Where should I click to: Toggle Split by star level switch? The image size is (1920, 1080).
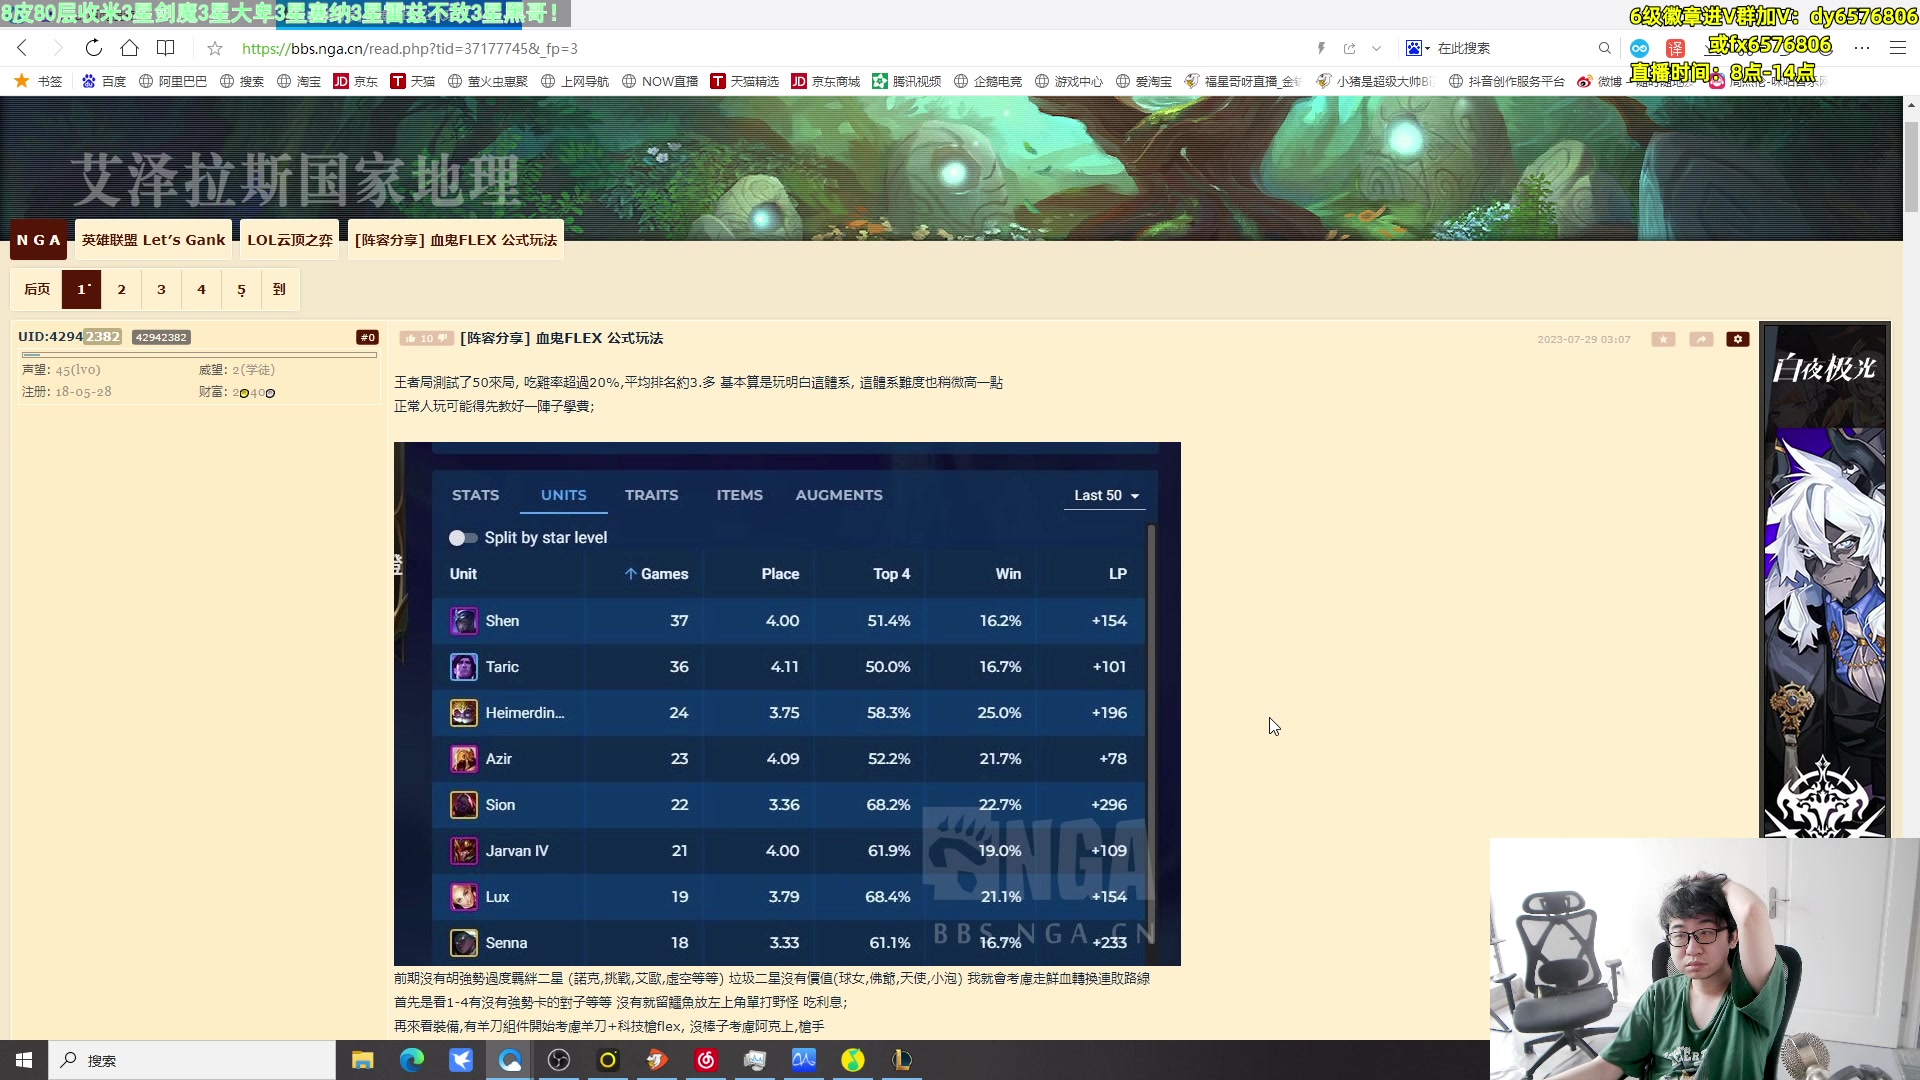pyautogui.click(x=462, y=538)
